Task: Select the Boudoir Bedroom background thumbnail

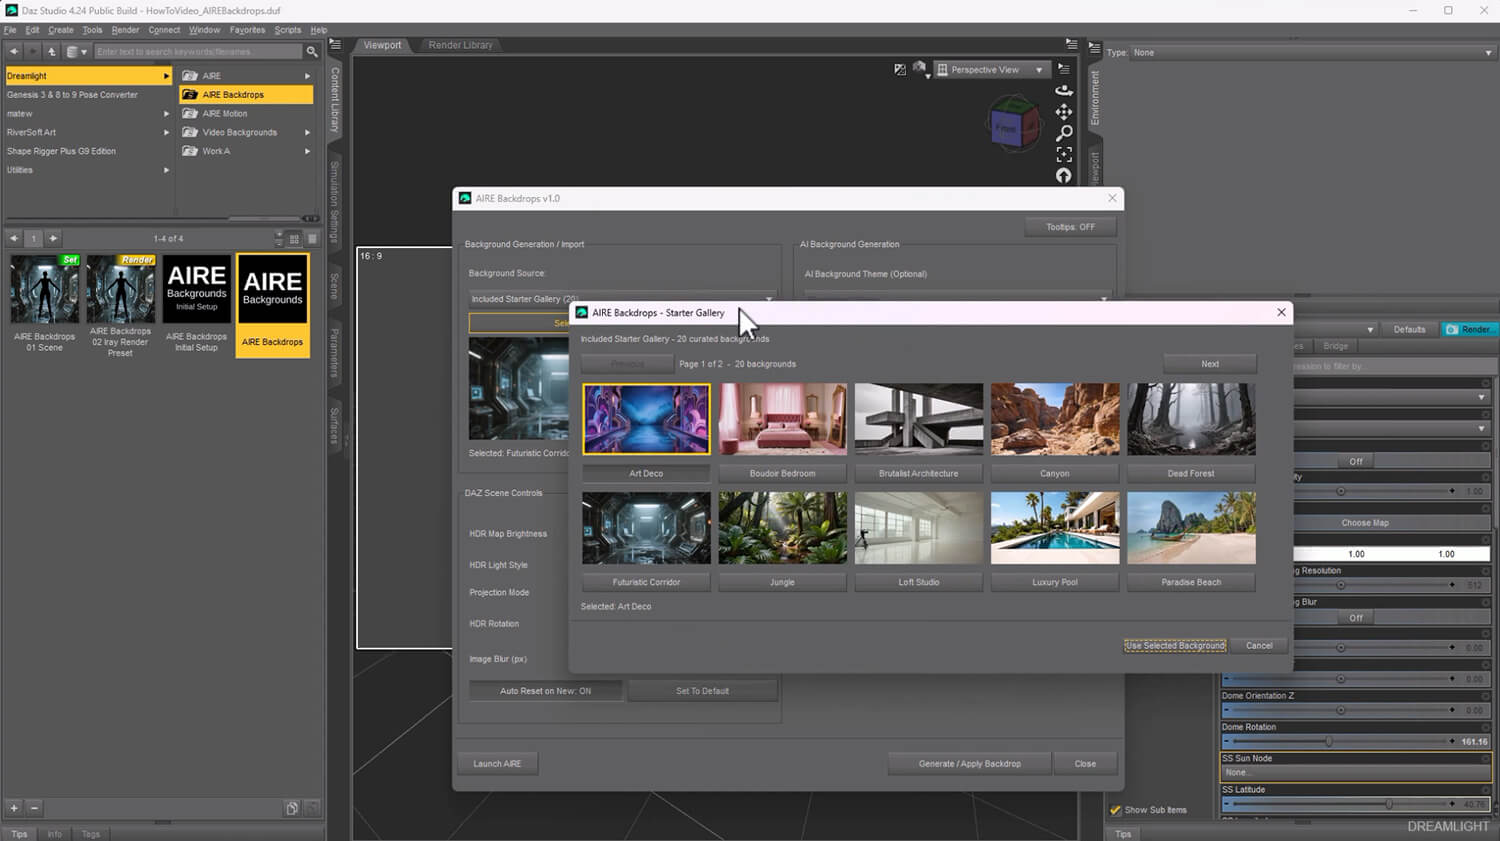Action: click(783, 419)
